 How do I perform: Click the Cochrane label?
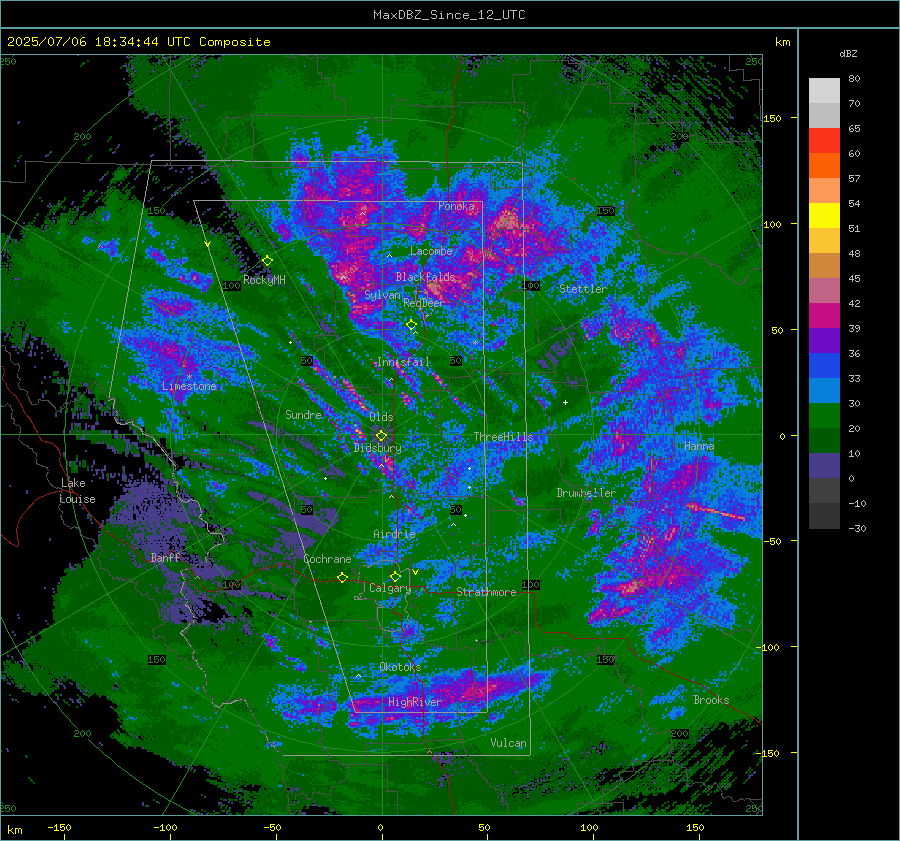click(327, 559)
